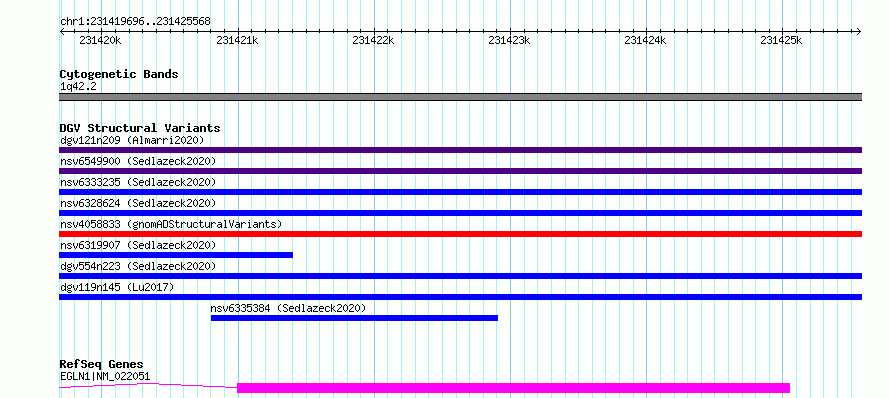Click the 231425k ruler tick label
The width and height of the screenshot is (890, 398).
781,40
